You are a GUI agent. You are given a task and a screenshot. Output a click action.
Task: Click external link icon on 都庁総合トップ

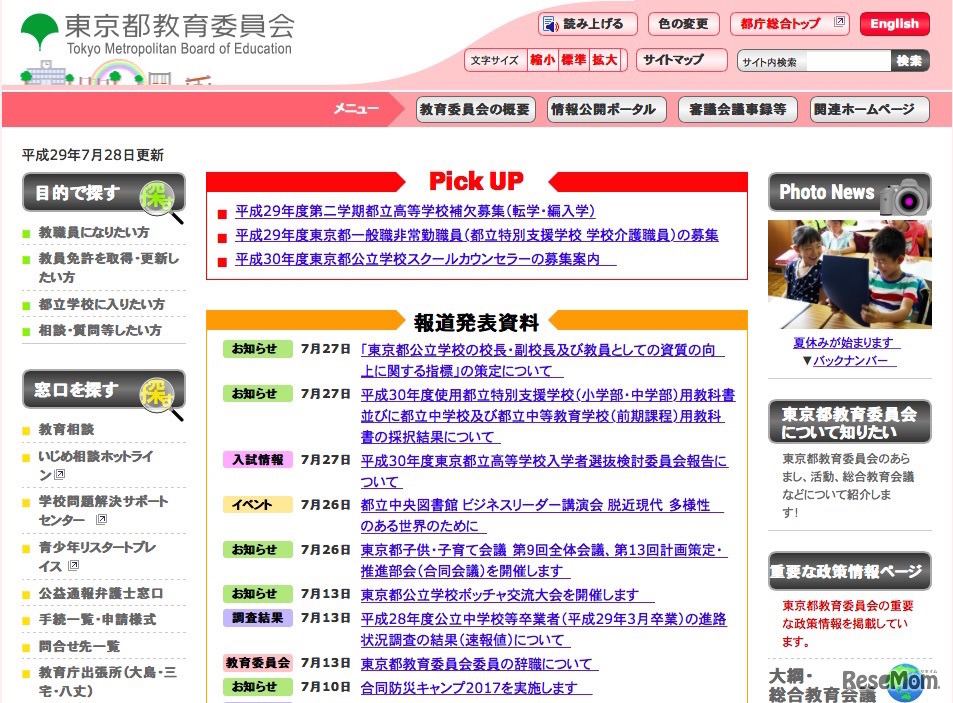[839, 21]
